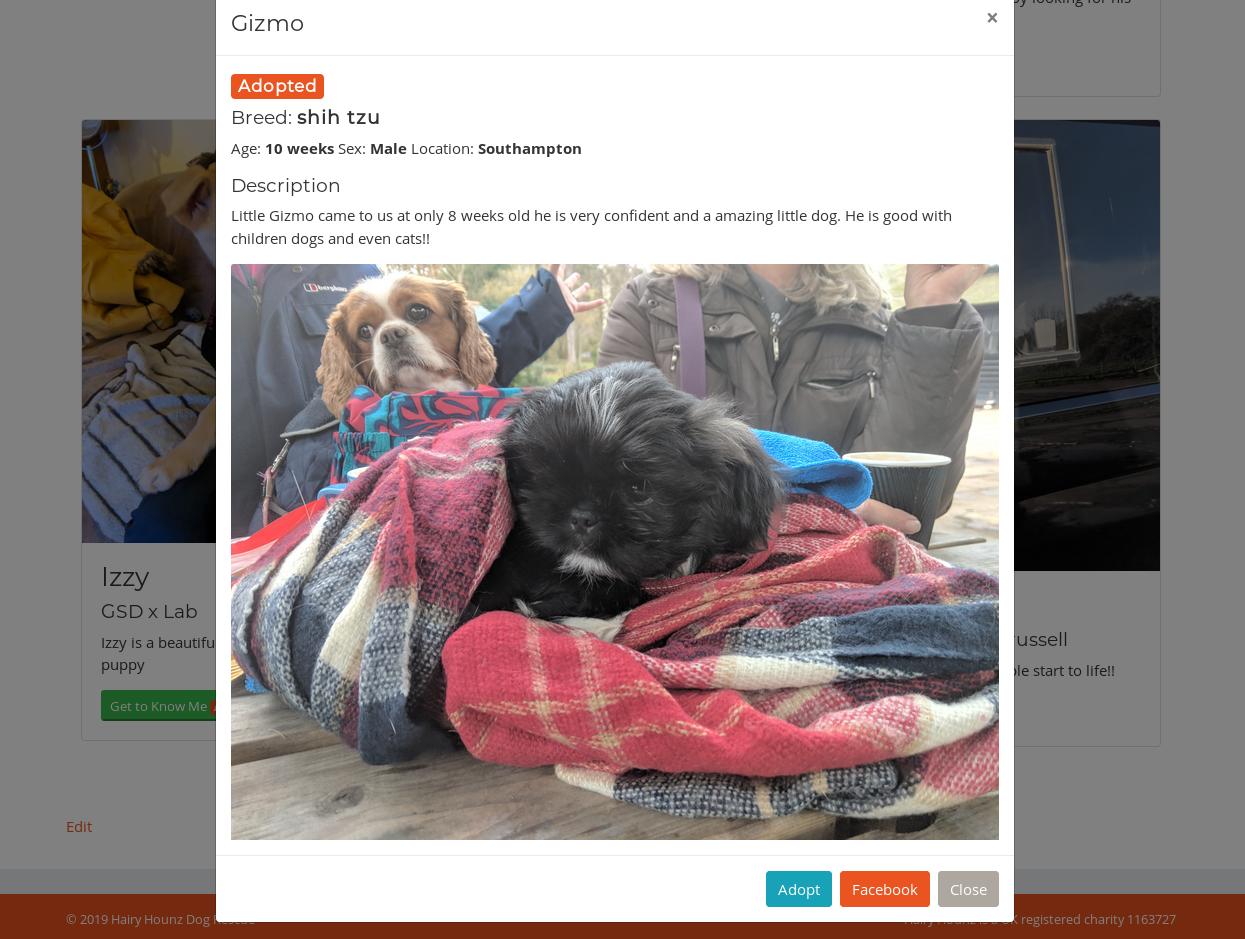Click the Southampton location text
The width and height of the screenshot is (1245, 939).
click(530, 148)
